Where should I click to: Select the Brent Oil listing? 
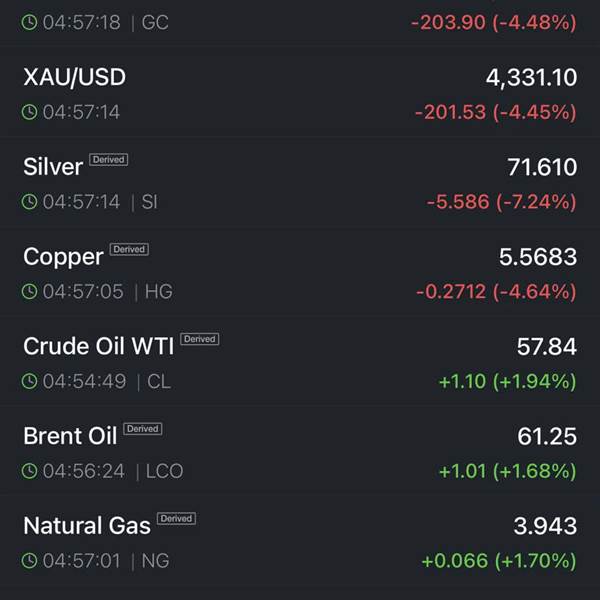click(x=70, y=437)
